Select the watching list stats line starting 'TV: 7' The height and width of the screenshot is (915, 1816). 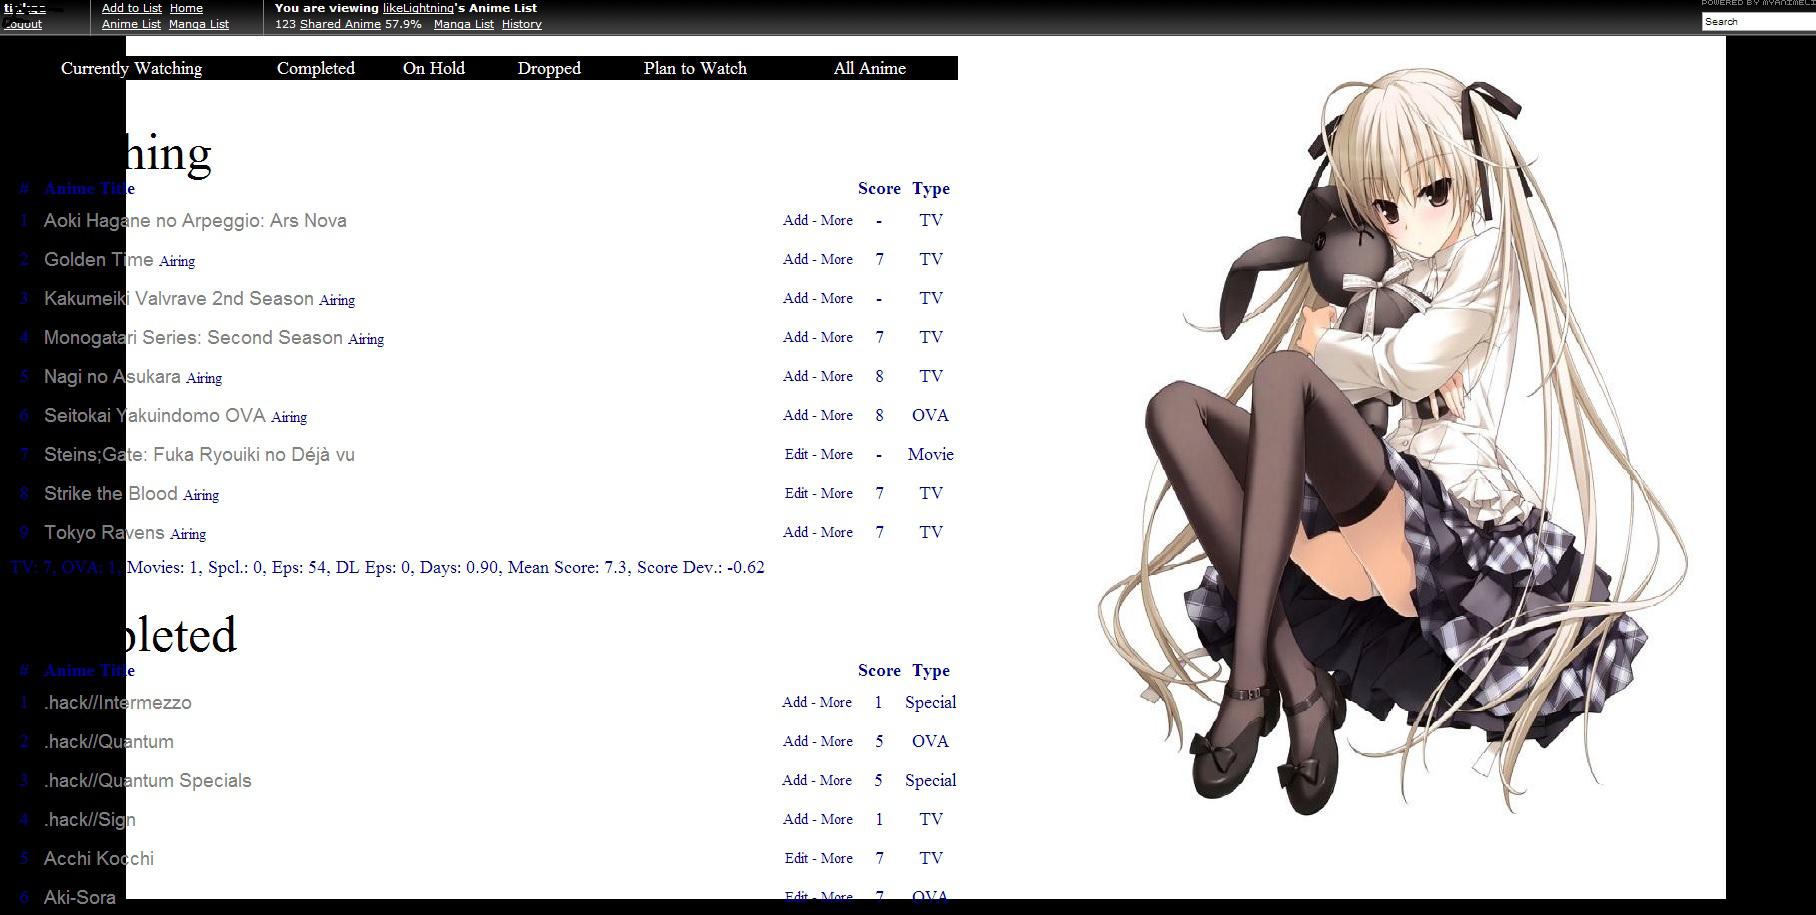point(387,567)
